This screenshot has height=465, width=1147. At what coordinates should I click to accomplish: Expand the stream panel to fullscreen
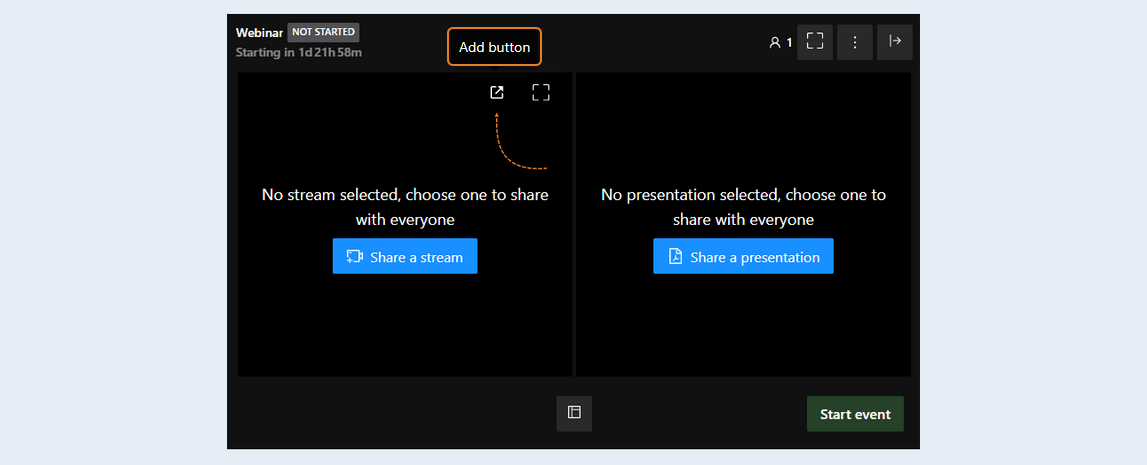coord(541,92)
